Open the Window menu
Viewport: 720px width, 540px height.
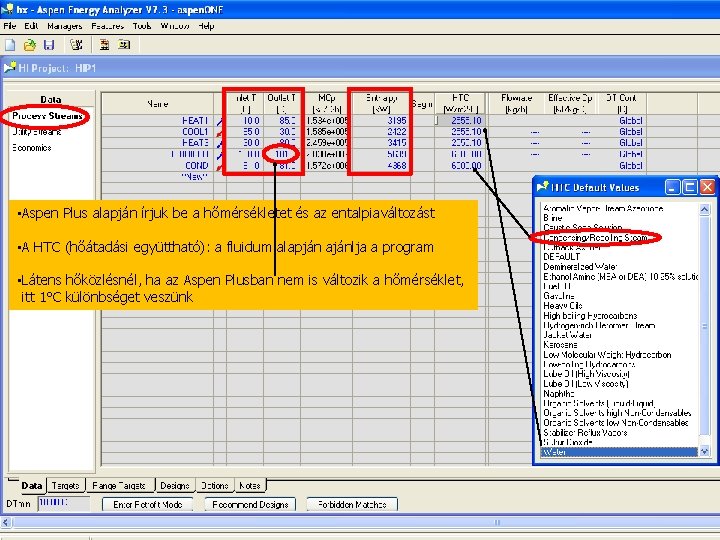175,26
